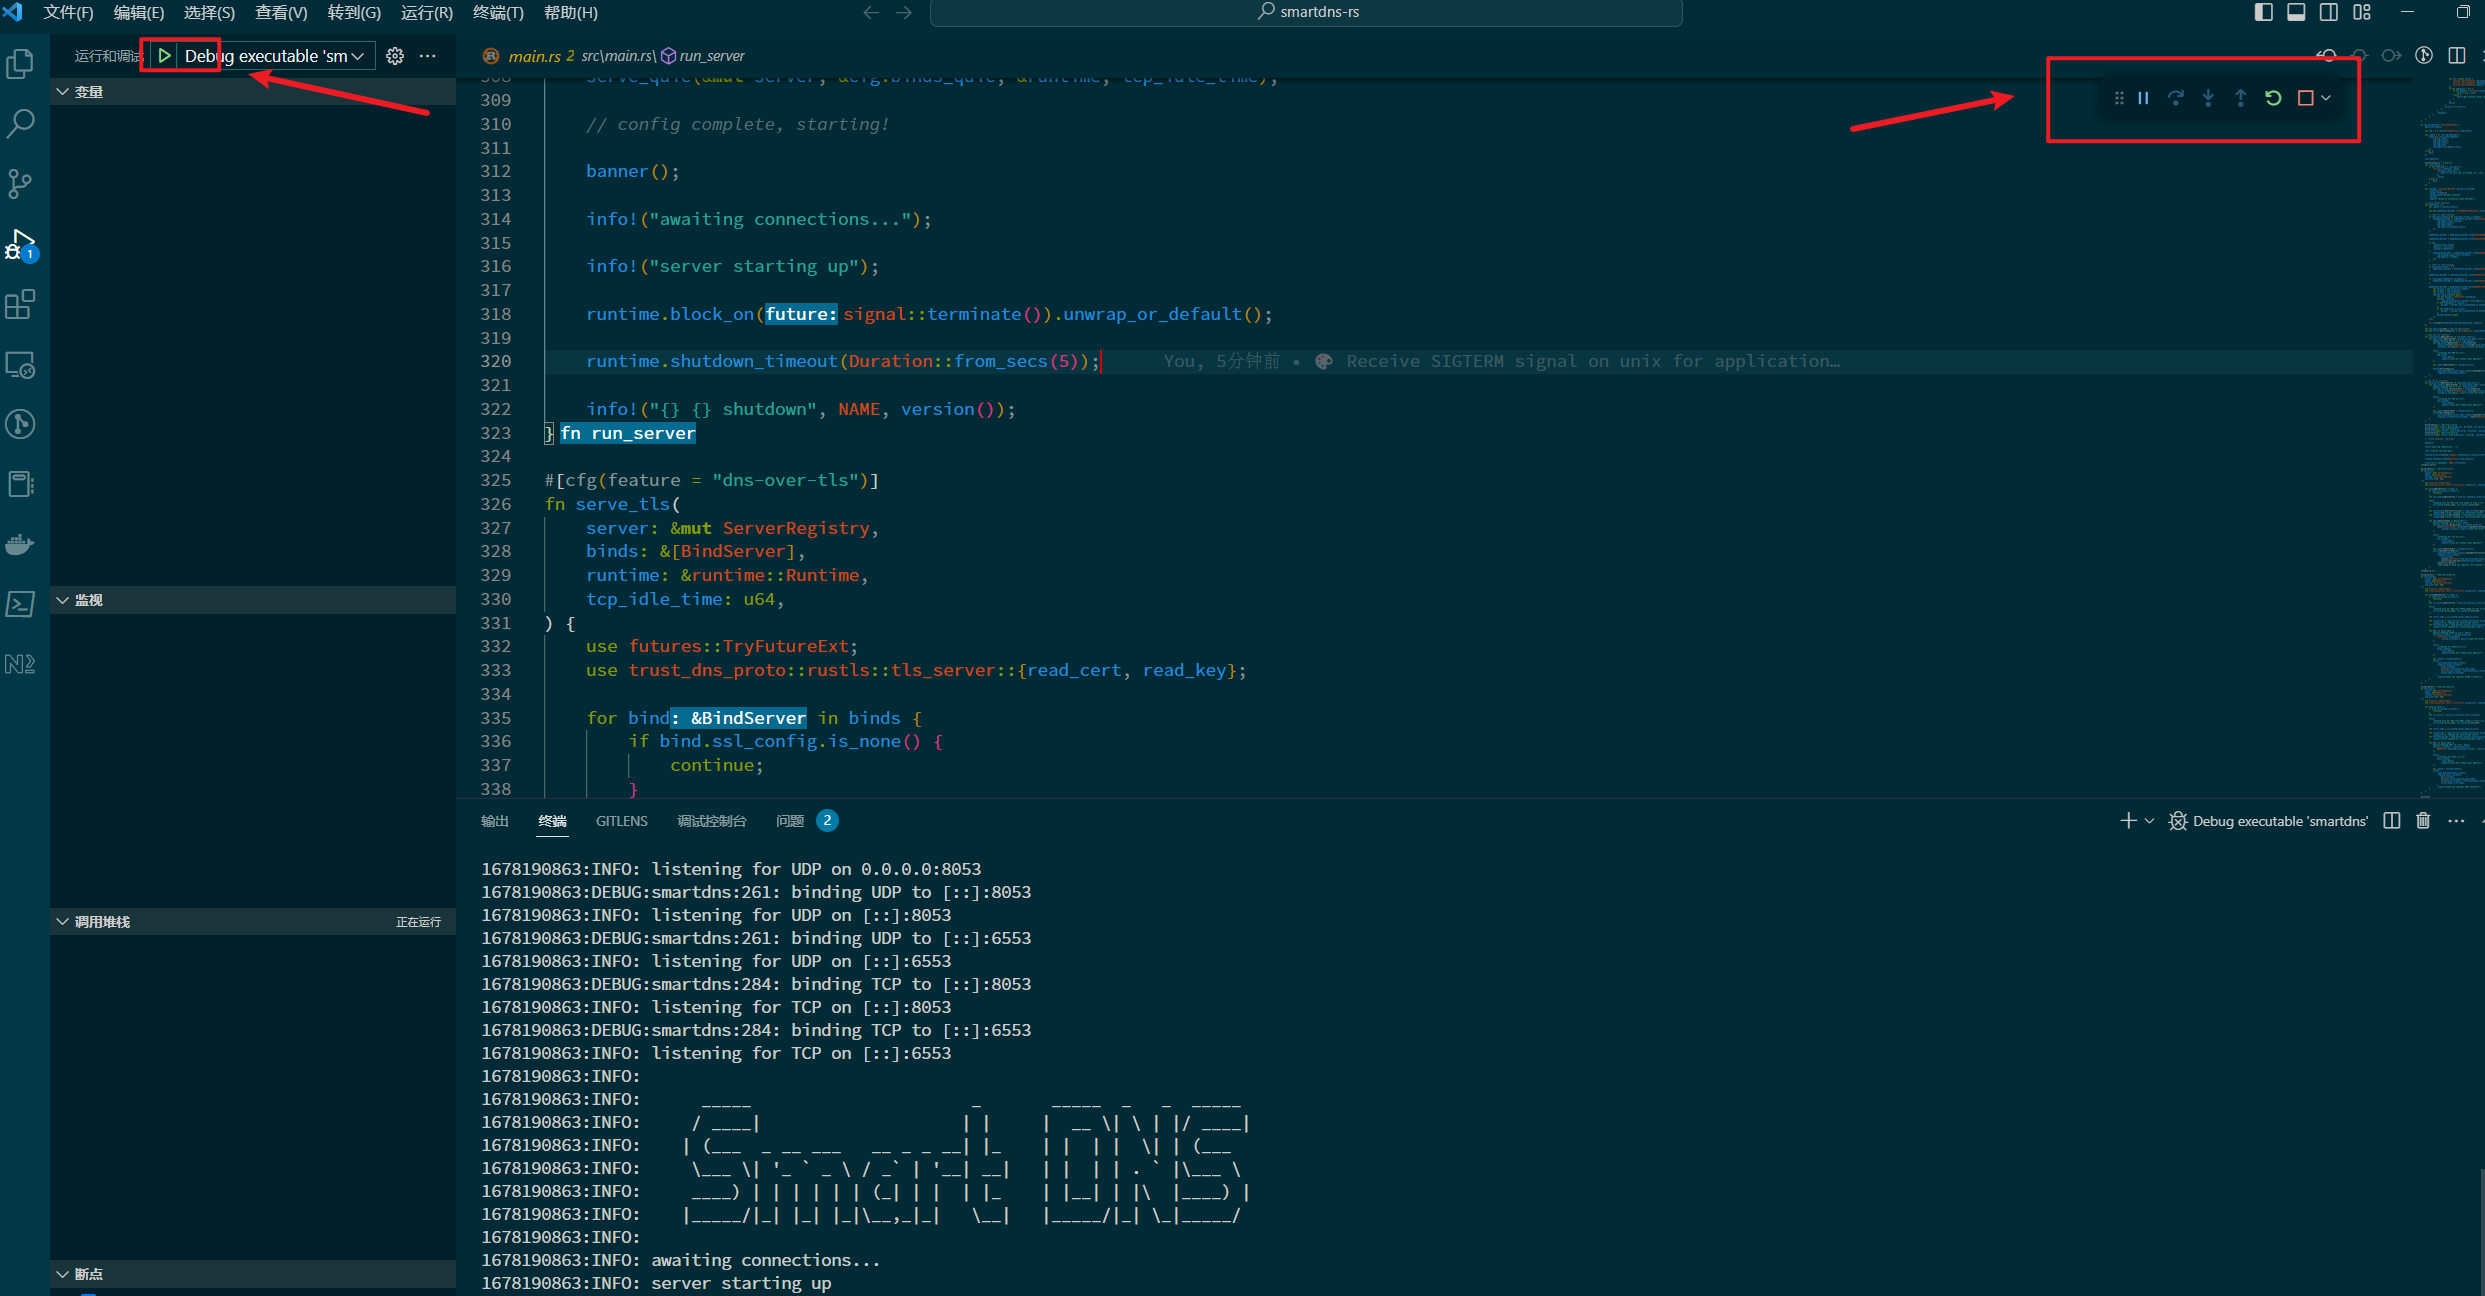The image size is (2485, 1296).
Task: Pause the running debug session
Action: coord(2142,97)
